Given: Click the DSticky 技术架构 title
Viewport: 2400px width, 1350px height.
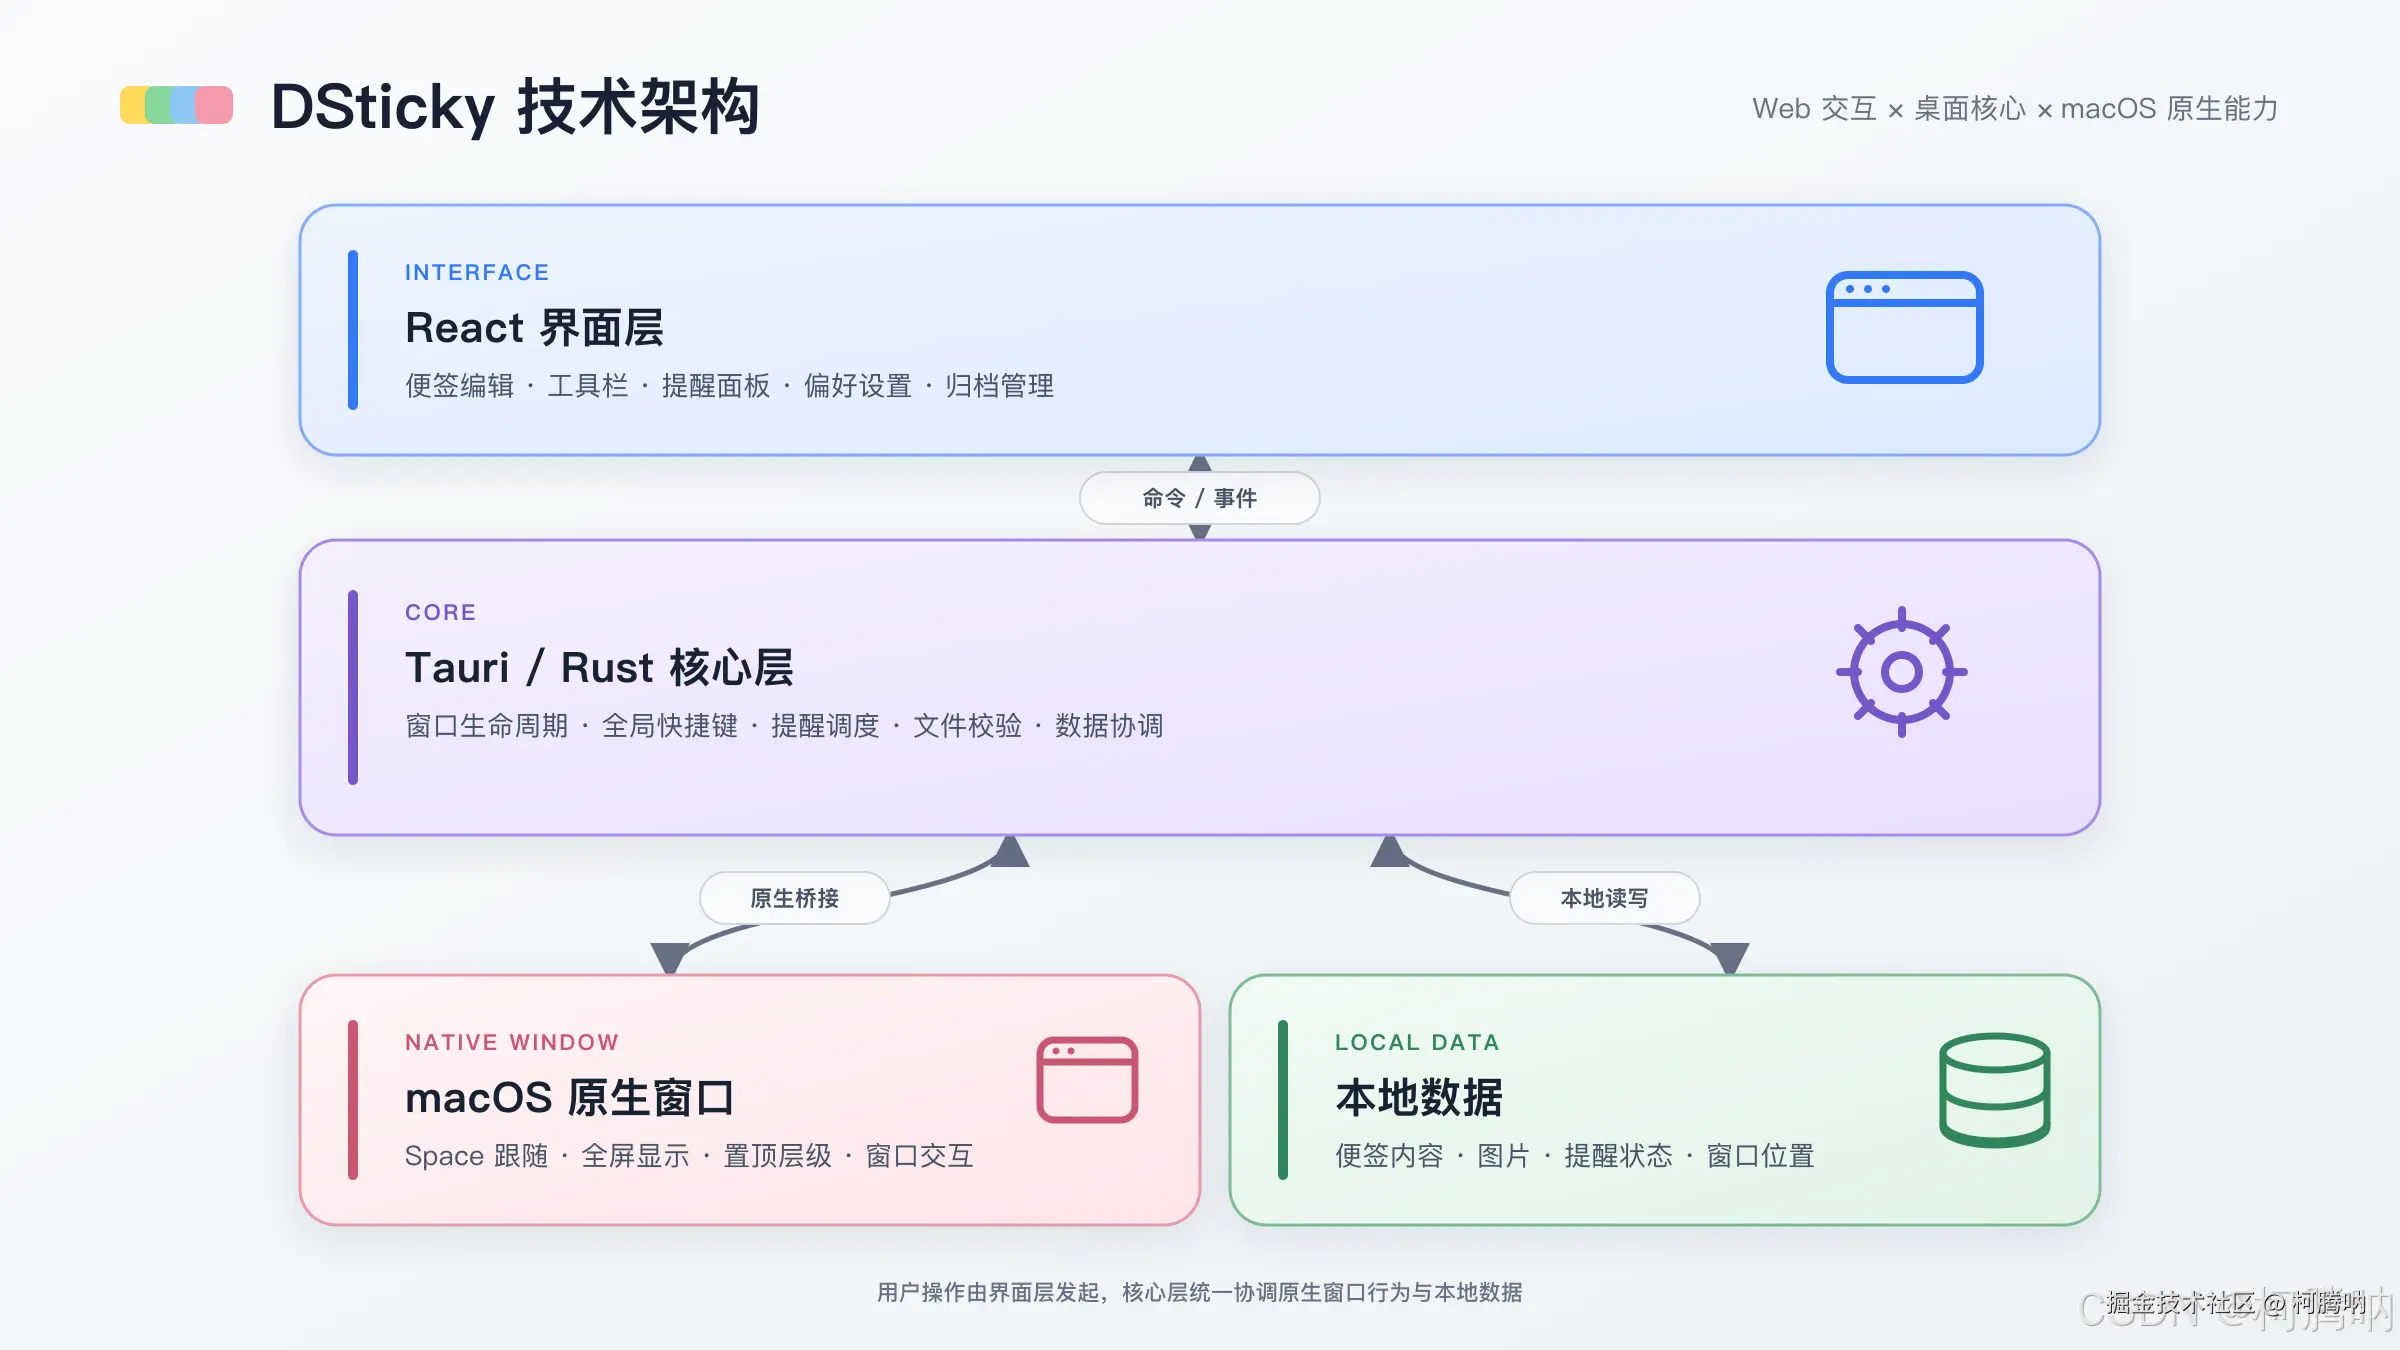Looking at the screenshot, I should click(515, 106).
